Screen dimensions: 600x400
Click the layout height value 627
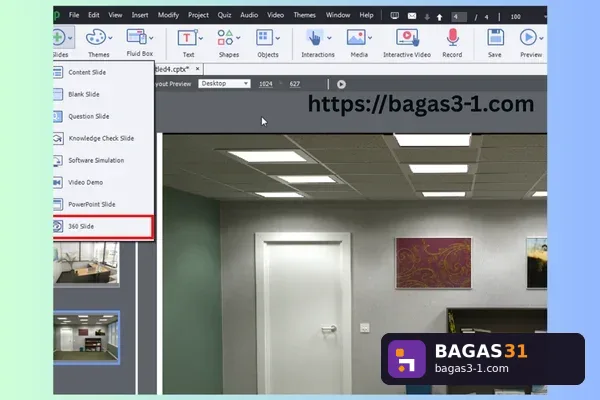pyautogui.click(x=295, y=84)
